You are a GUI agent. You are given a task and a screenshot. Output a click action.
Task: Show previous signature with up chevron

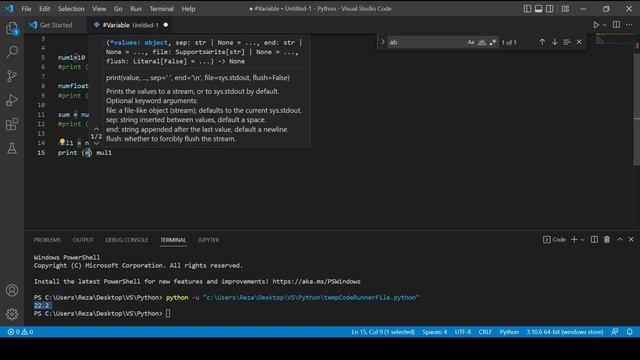[x=96, y=129]
